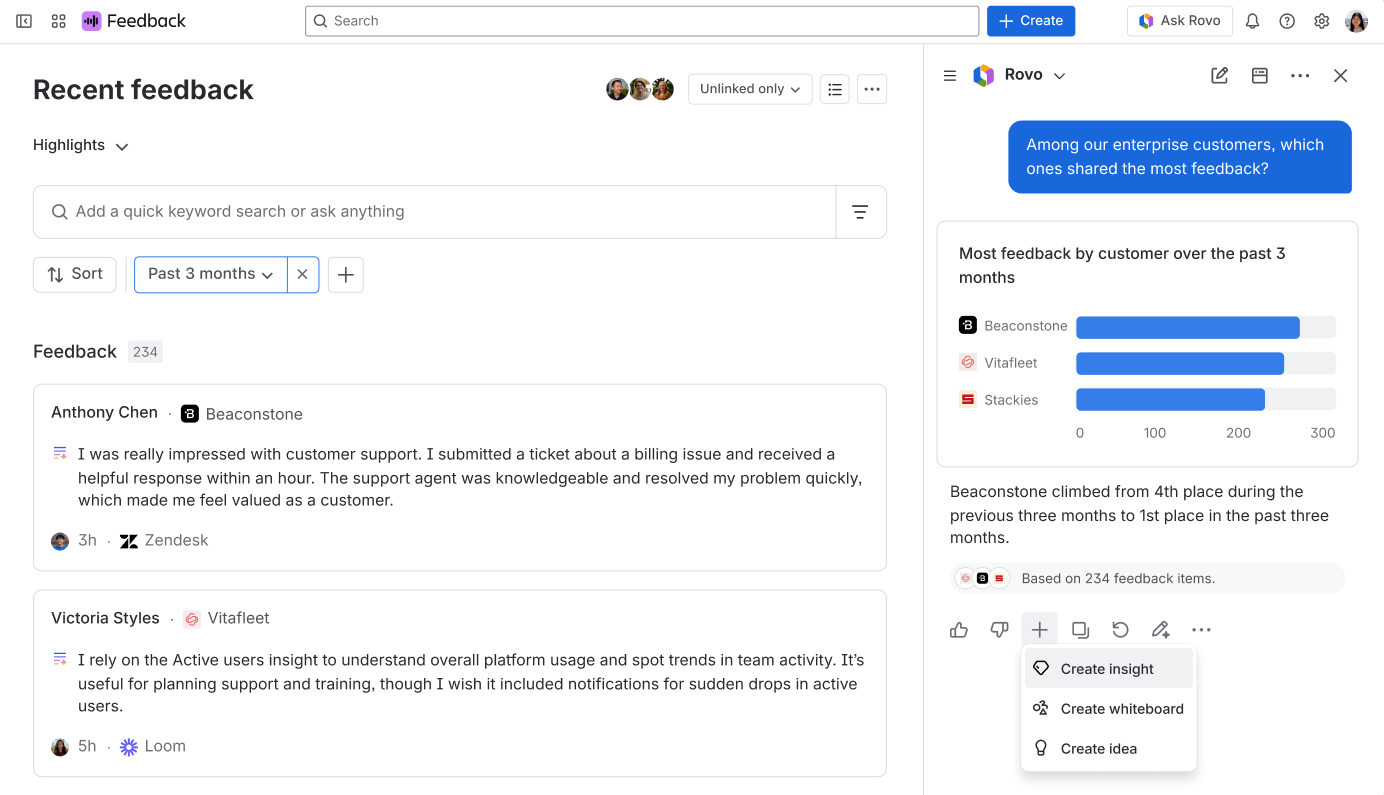Image resolution: width=1384 pixels, height=795 pixels.
Task: Copy the Rovo response
Action: (x=1080, y=630)
